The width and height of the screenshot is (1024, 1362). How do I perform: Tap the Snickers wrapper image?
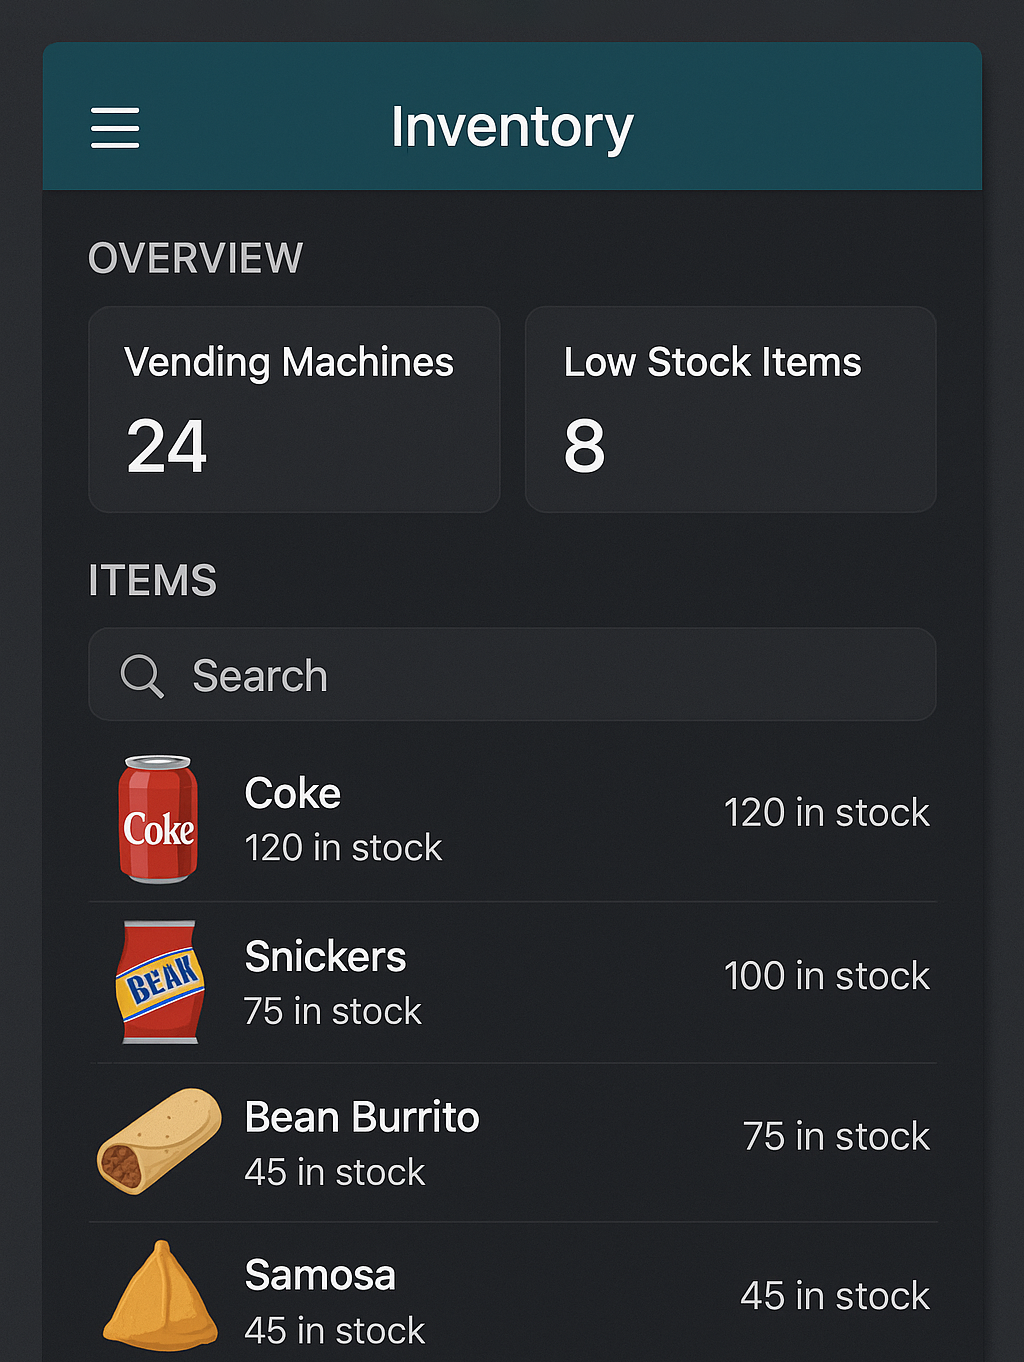[x=160, y=982]
